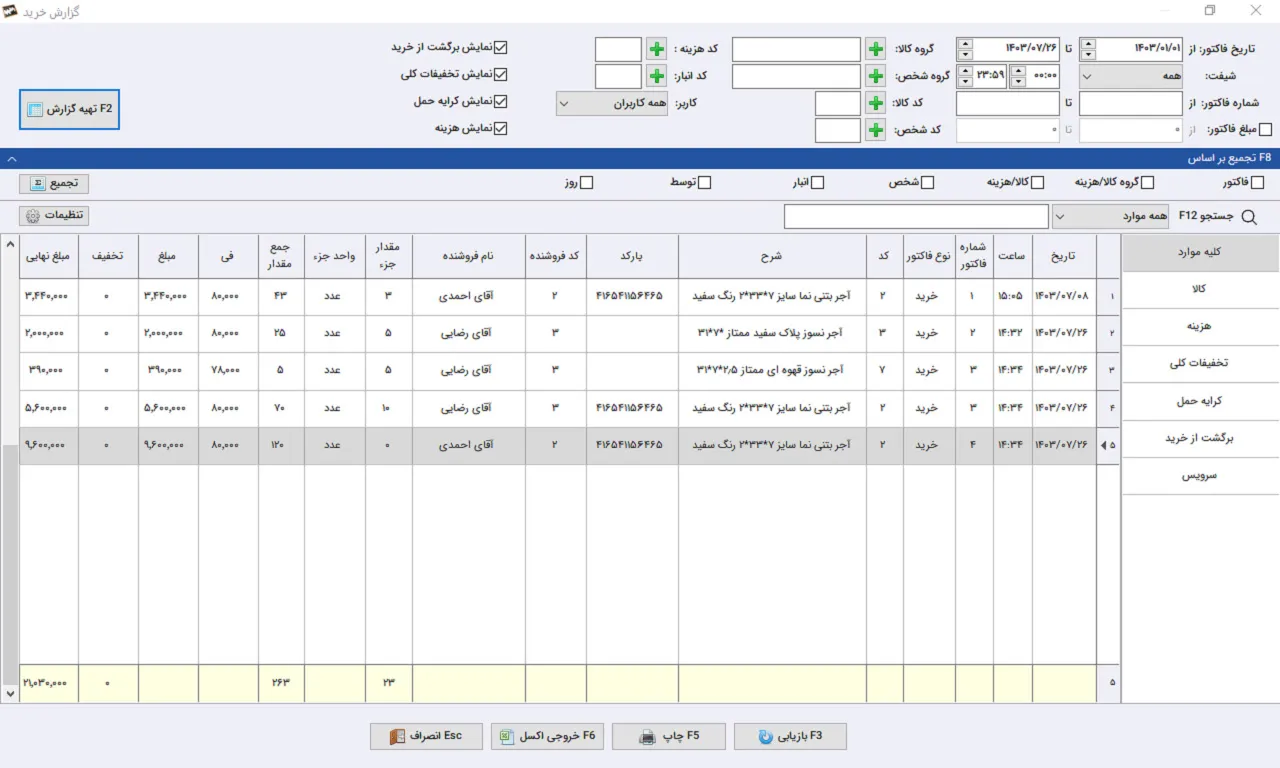Click the تجمیع aggregate button
Image resolution: width=1280 pixels, height=768 pixels.
(54, 183)
